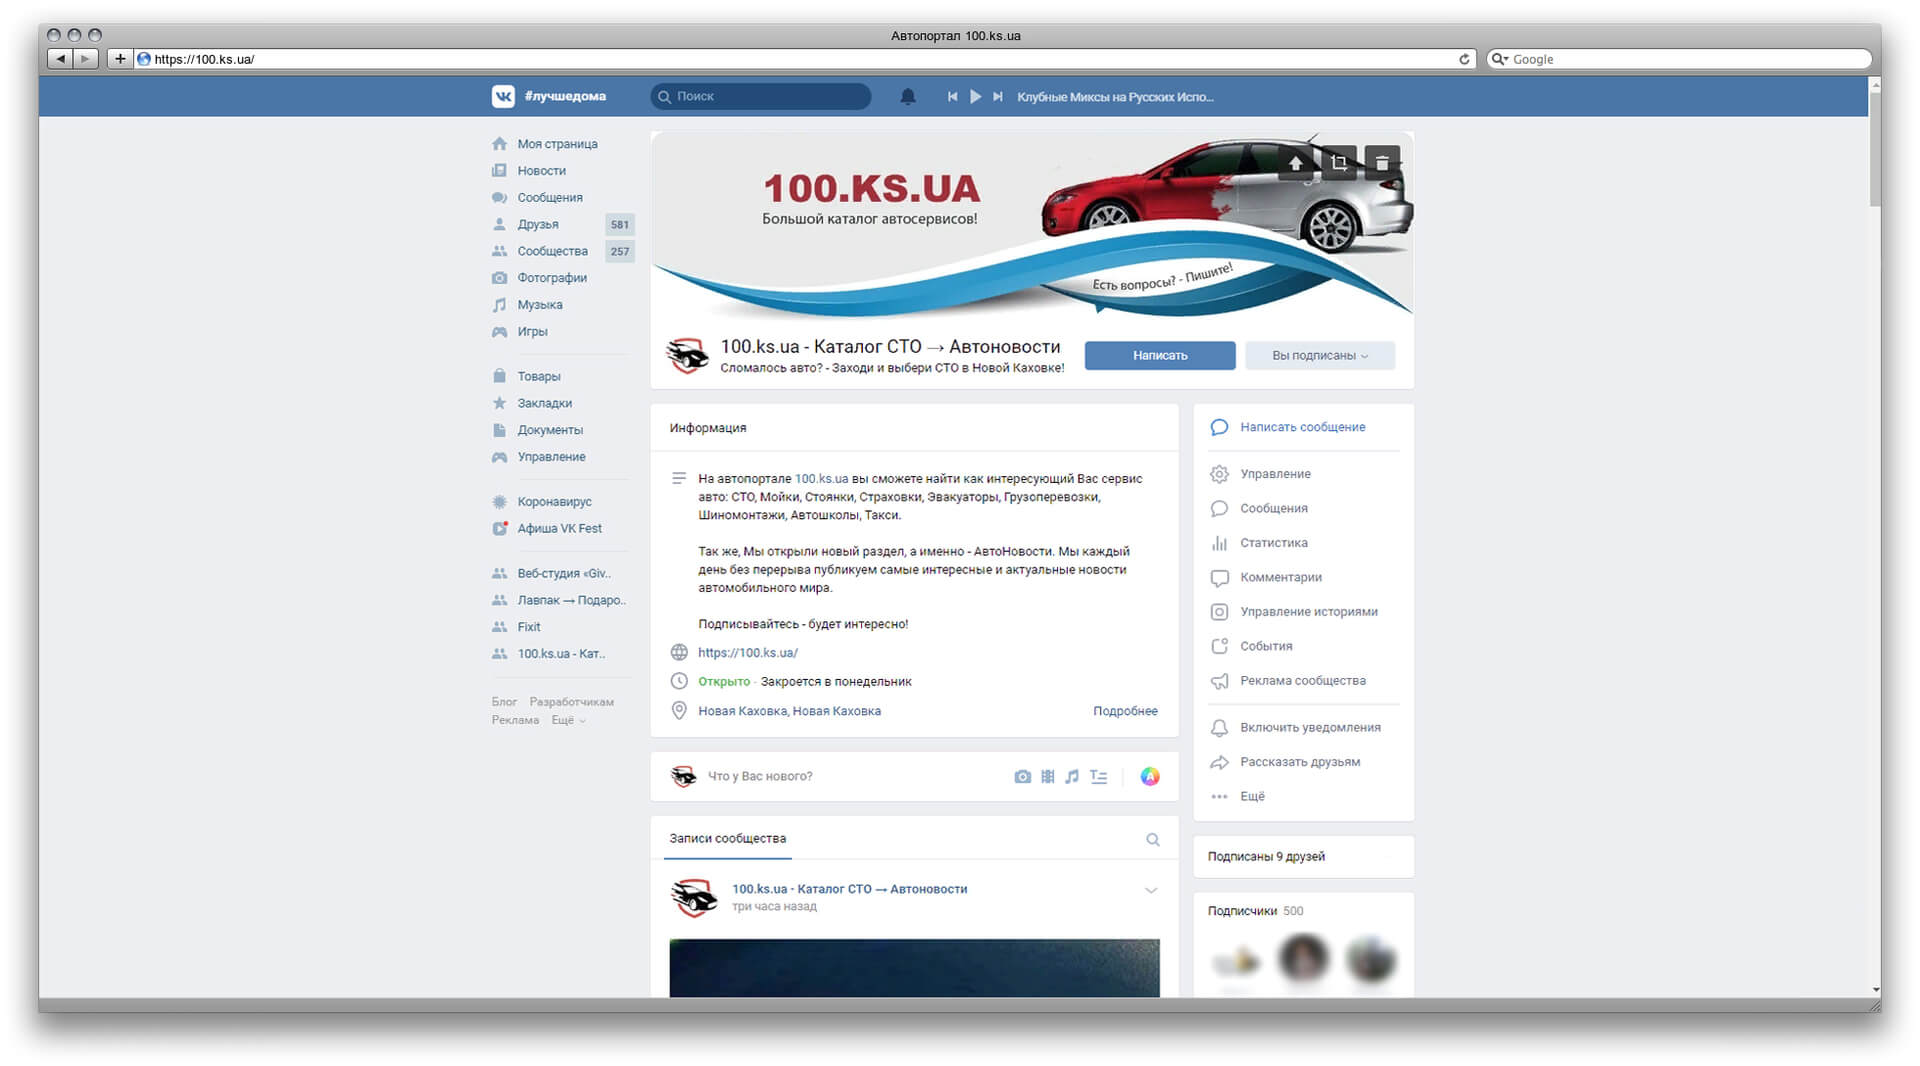
Task: Open notifications bell in VK header
Action: 908,96
